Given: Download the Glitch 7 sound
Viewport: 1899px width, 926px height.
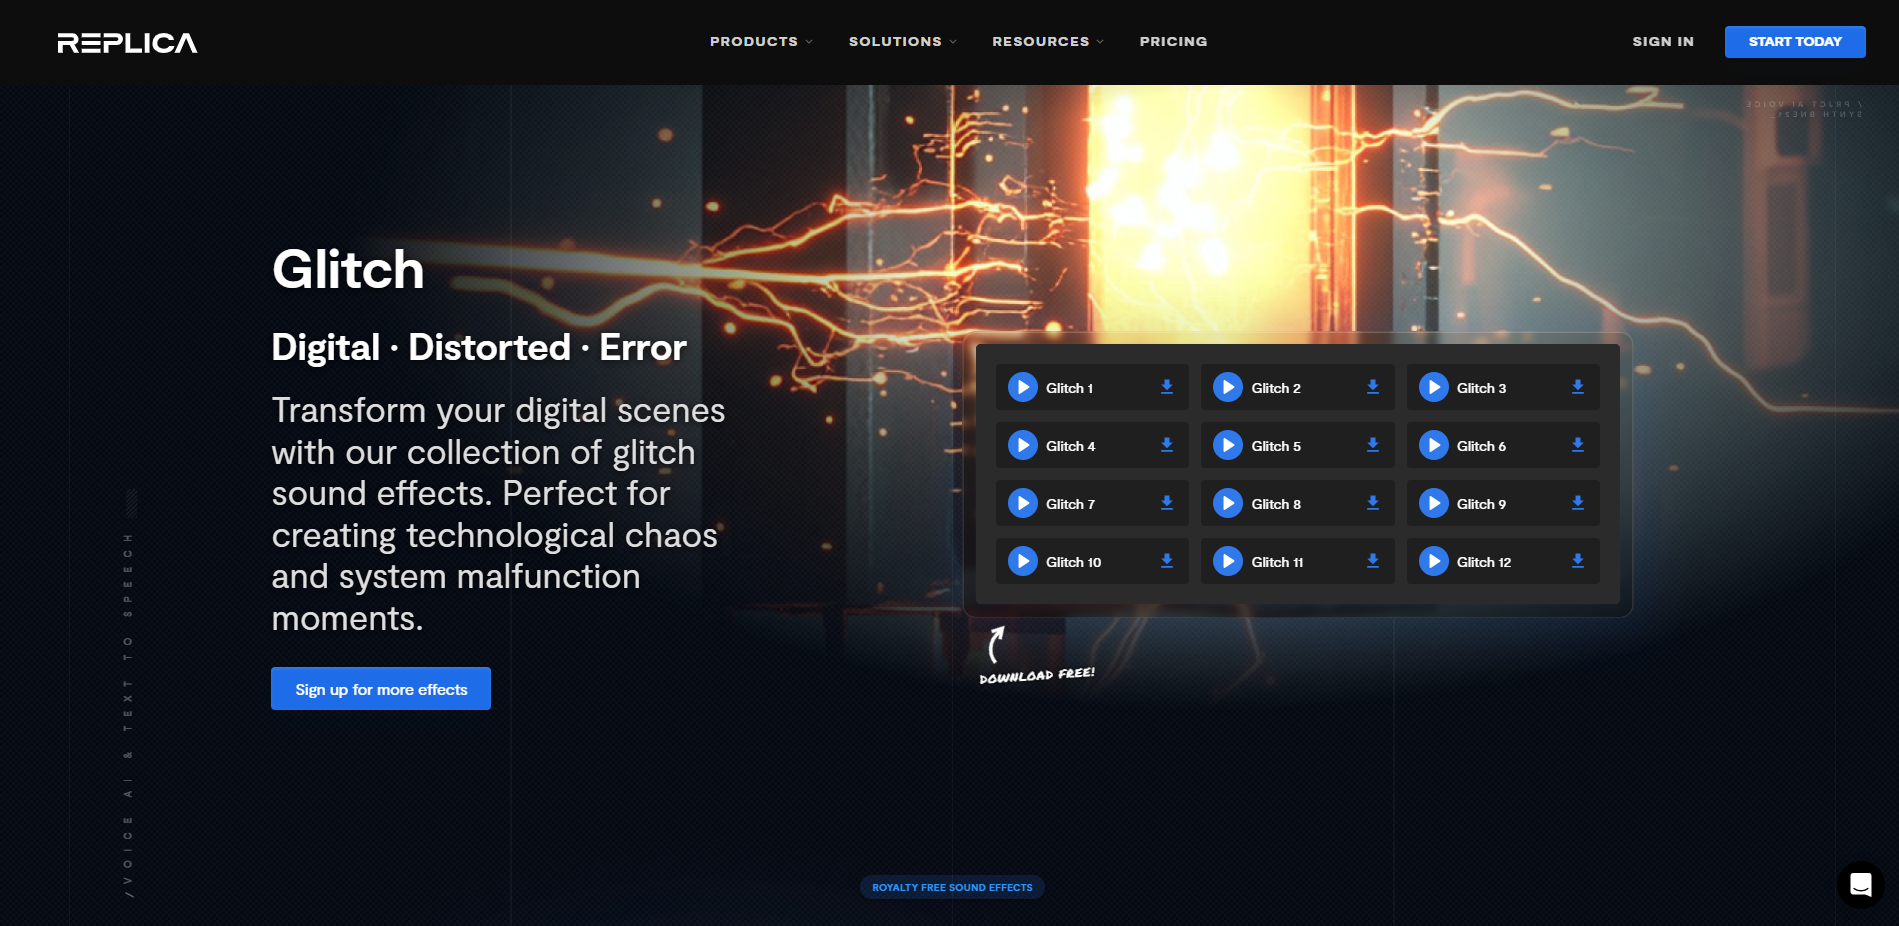Looking at the screenshot, I should (1166, 503).
